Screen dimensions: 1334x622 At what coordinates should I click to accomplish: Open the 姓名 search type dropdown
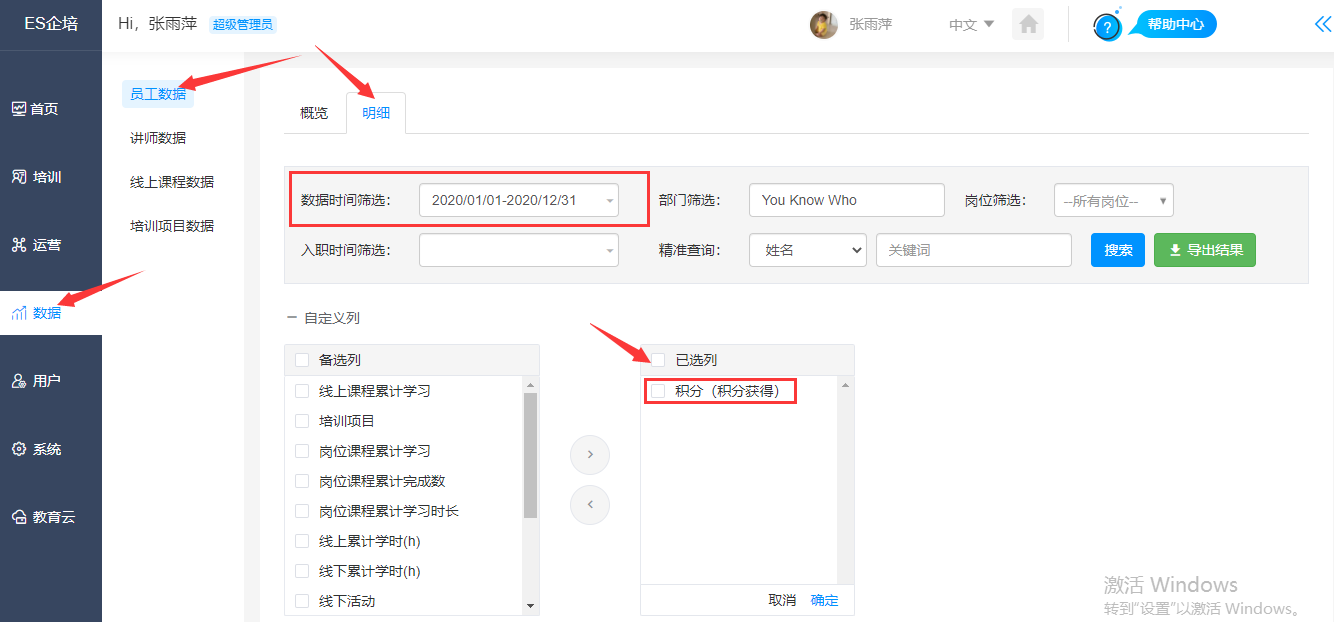click(807, 250)
